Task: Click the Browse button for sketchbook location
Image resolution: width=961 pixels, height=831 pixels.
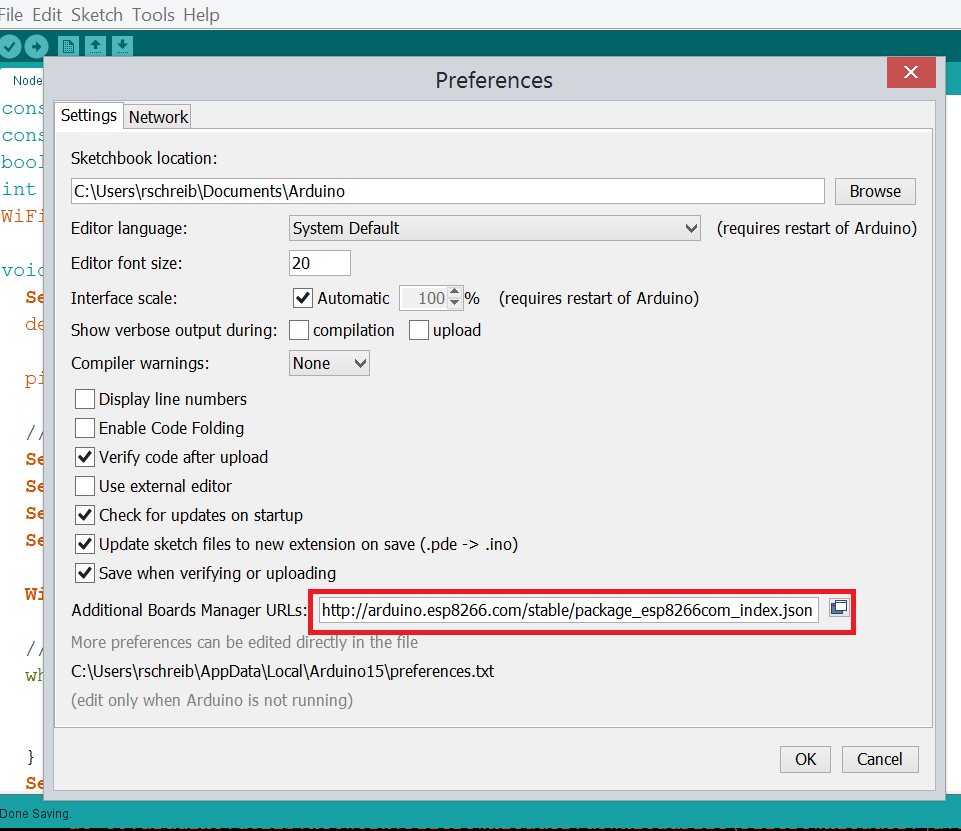Action: 875,191
